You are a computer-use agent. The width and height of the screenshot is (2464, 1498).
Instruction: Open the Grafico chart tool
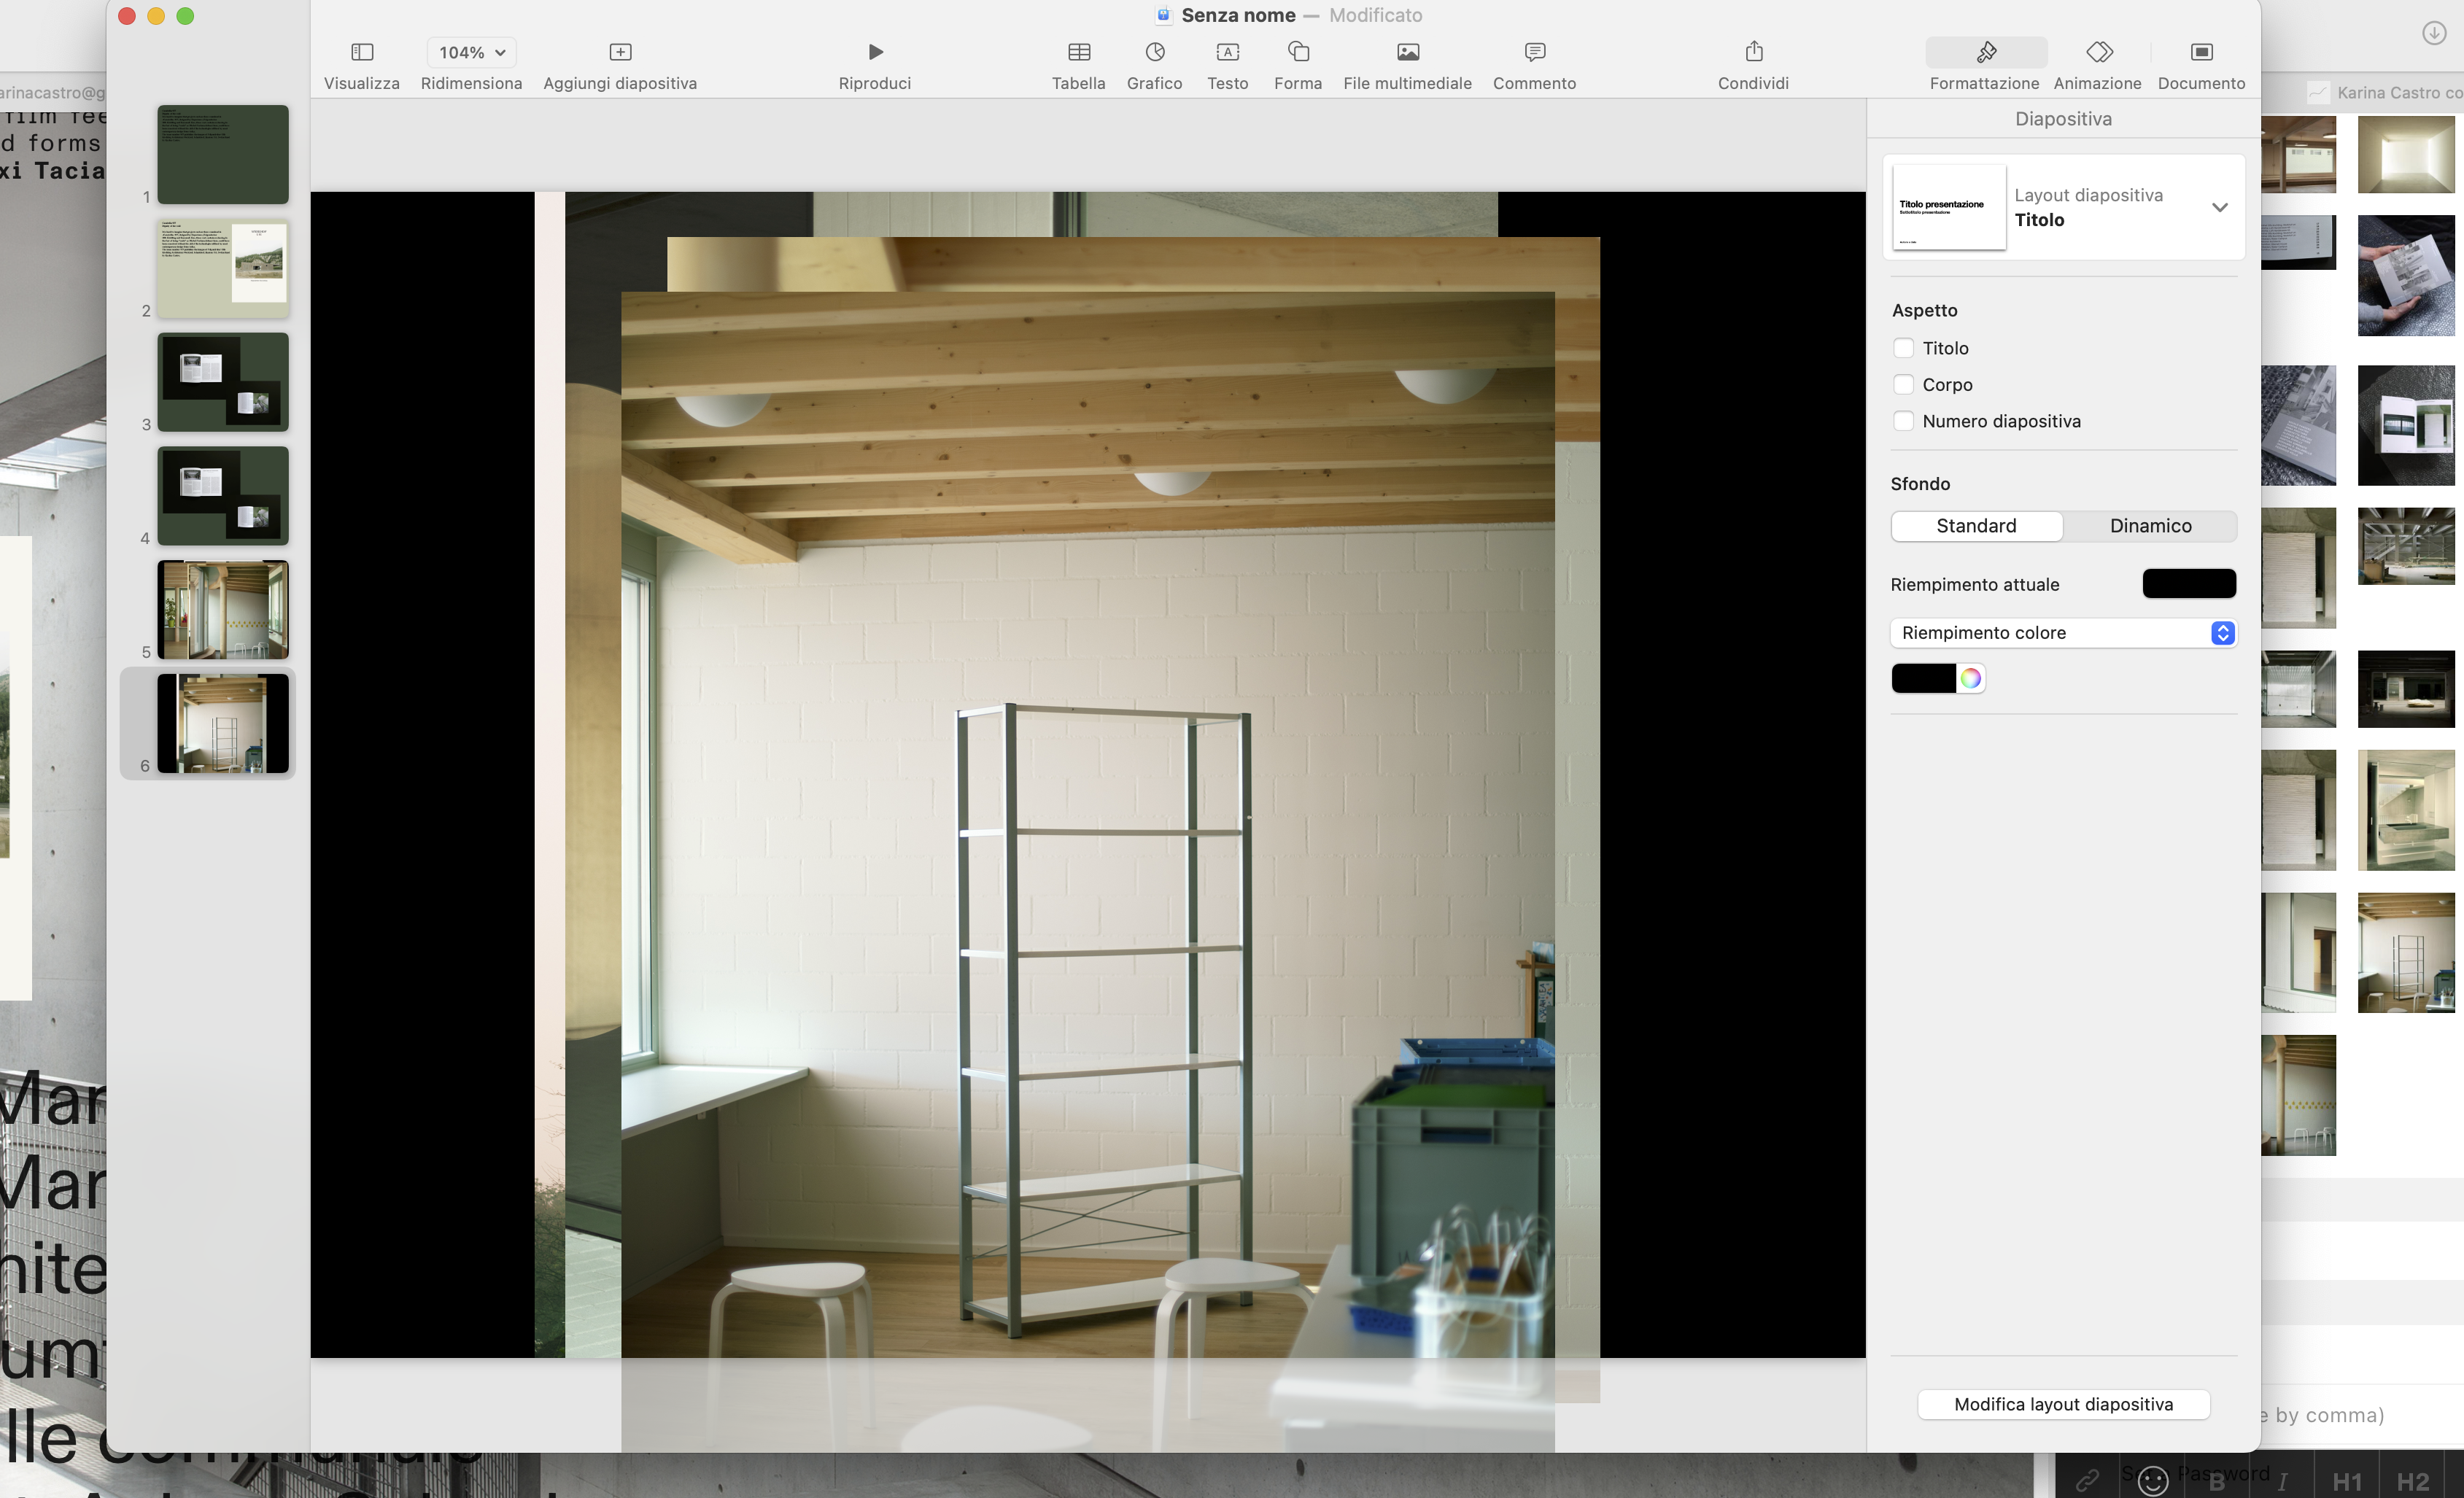[1154, 52]
